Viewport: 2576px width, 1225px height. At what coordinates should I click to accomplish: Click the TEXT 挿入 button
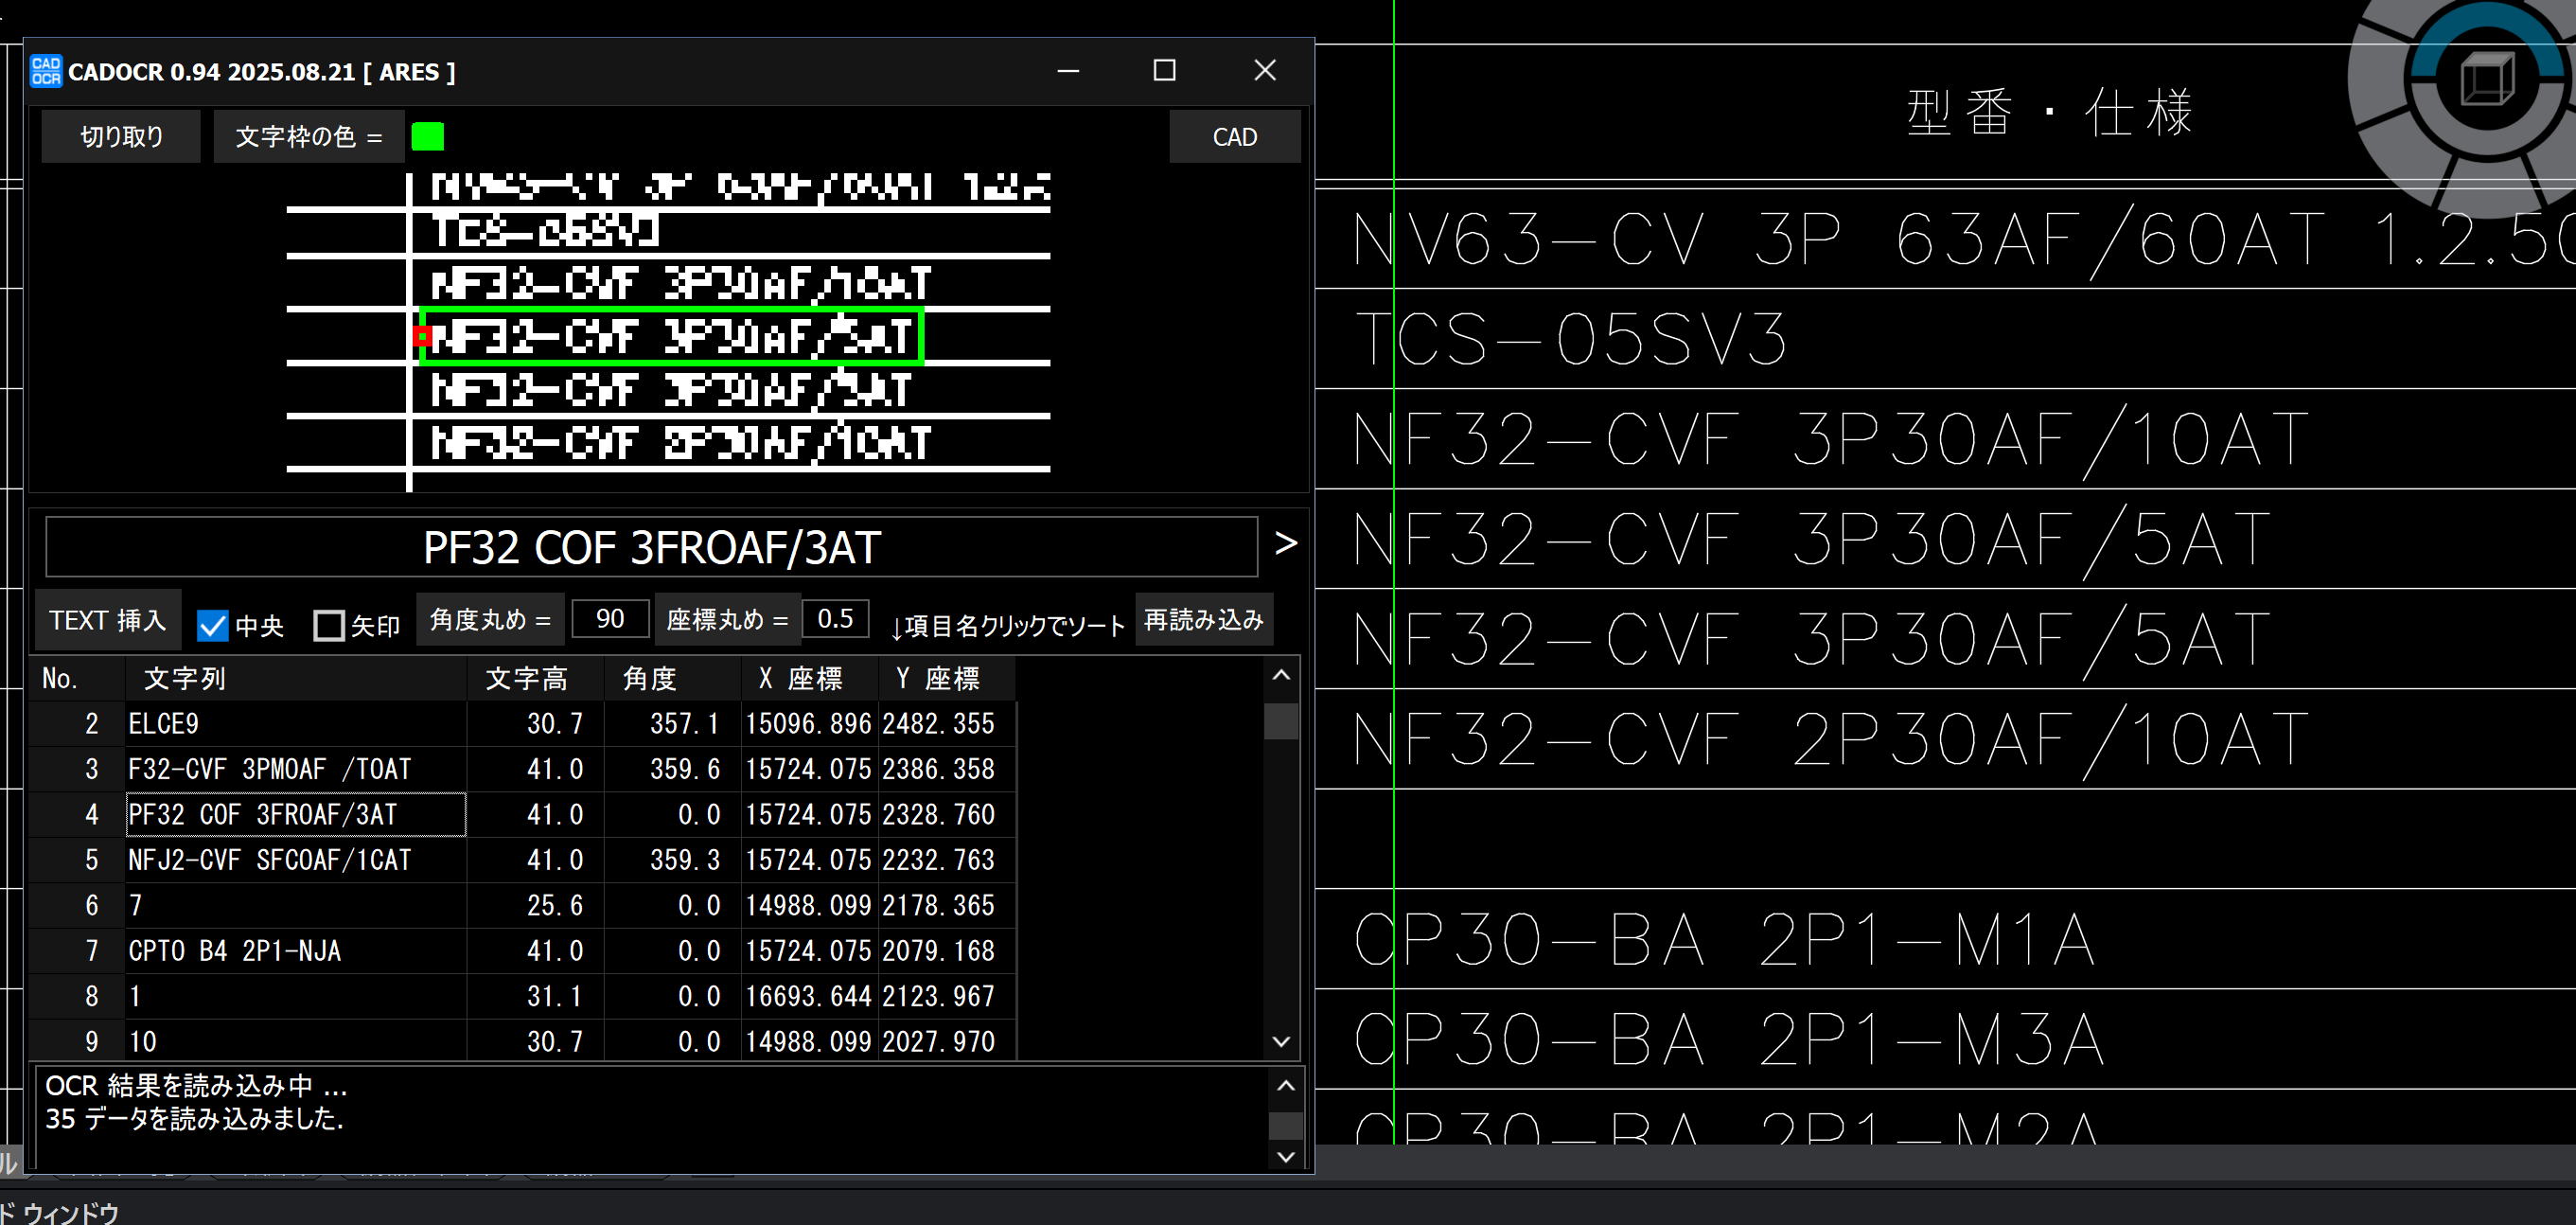point(108,620)
